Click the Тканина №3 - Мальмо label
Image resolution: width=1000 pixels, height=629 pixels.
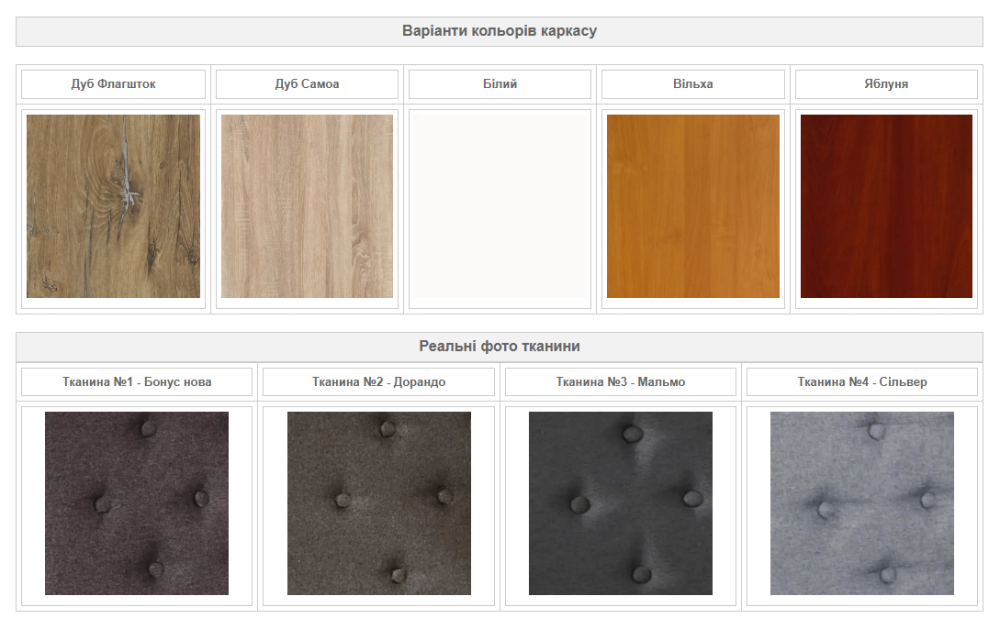tap(620, 382)
